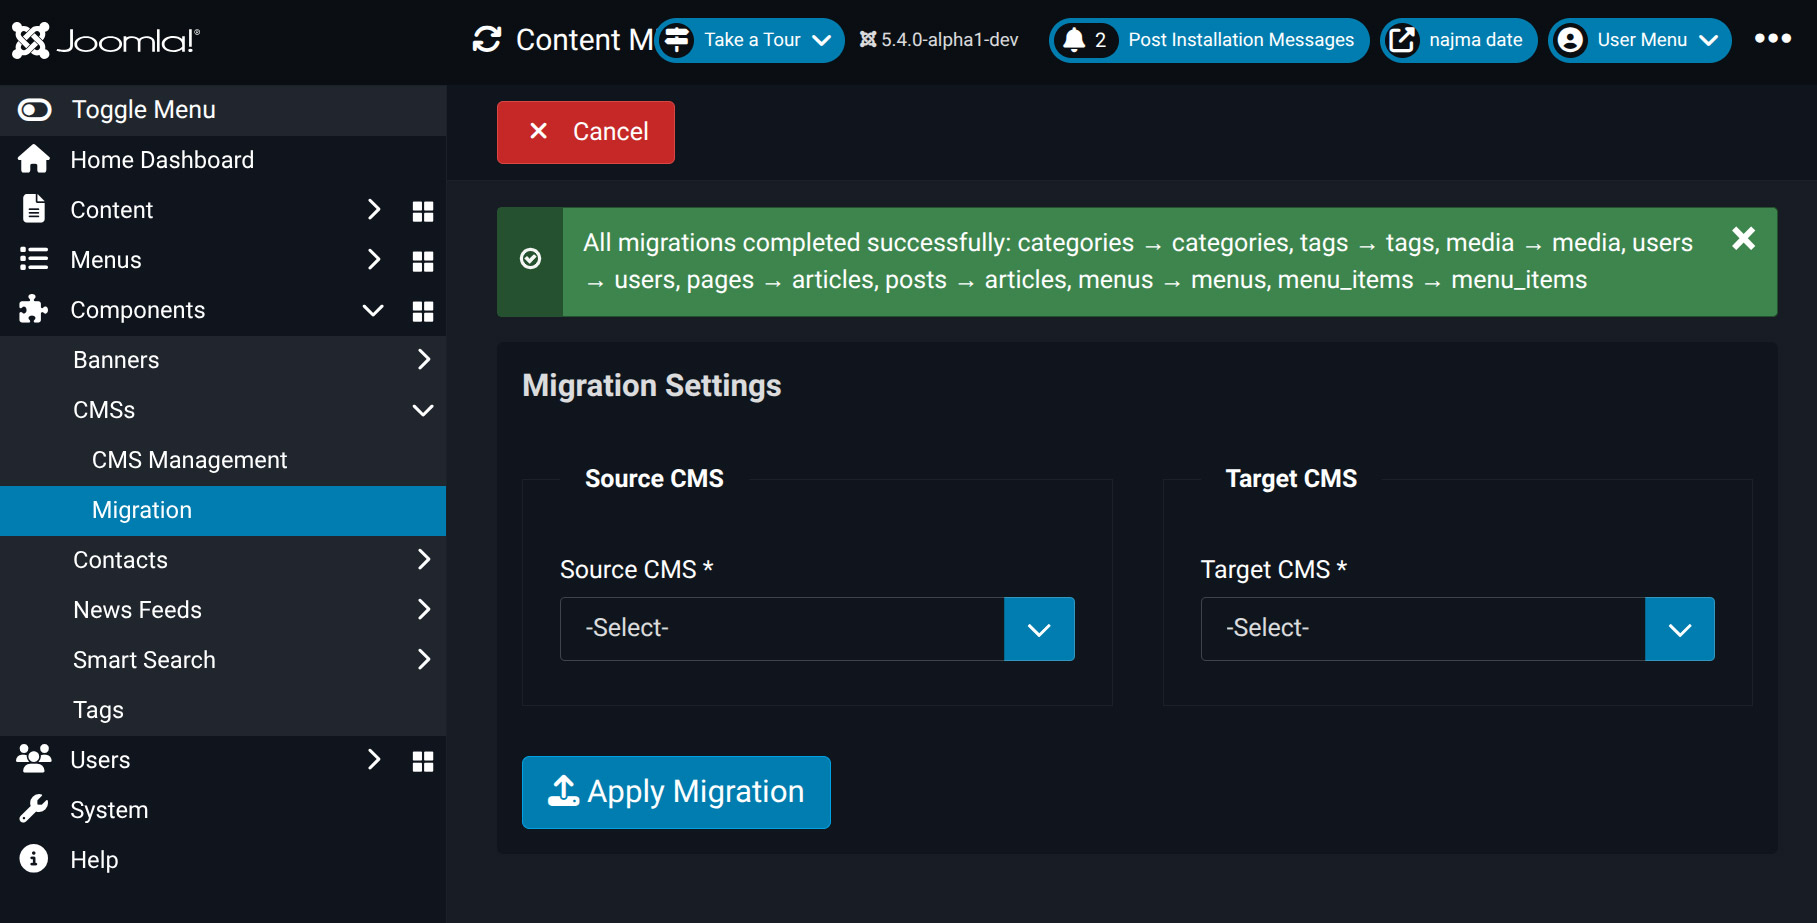This screenshot has height=923, width=1817.
Task: Click the three-dots more options icon
Action: click(x=1772, y=39)
